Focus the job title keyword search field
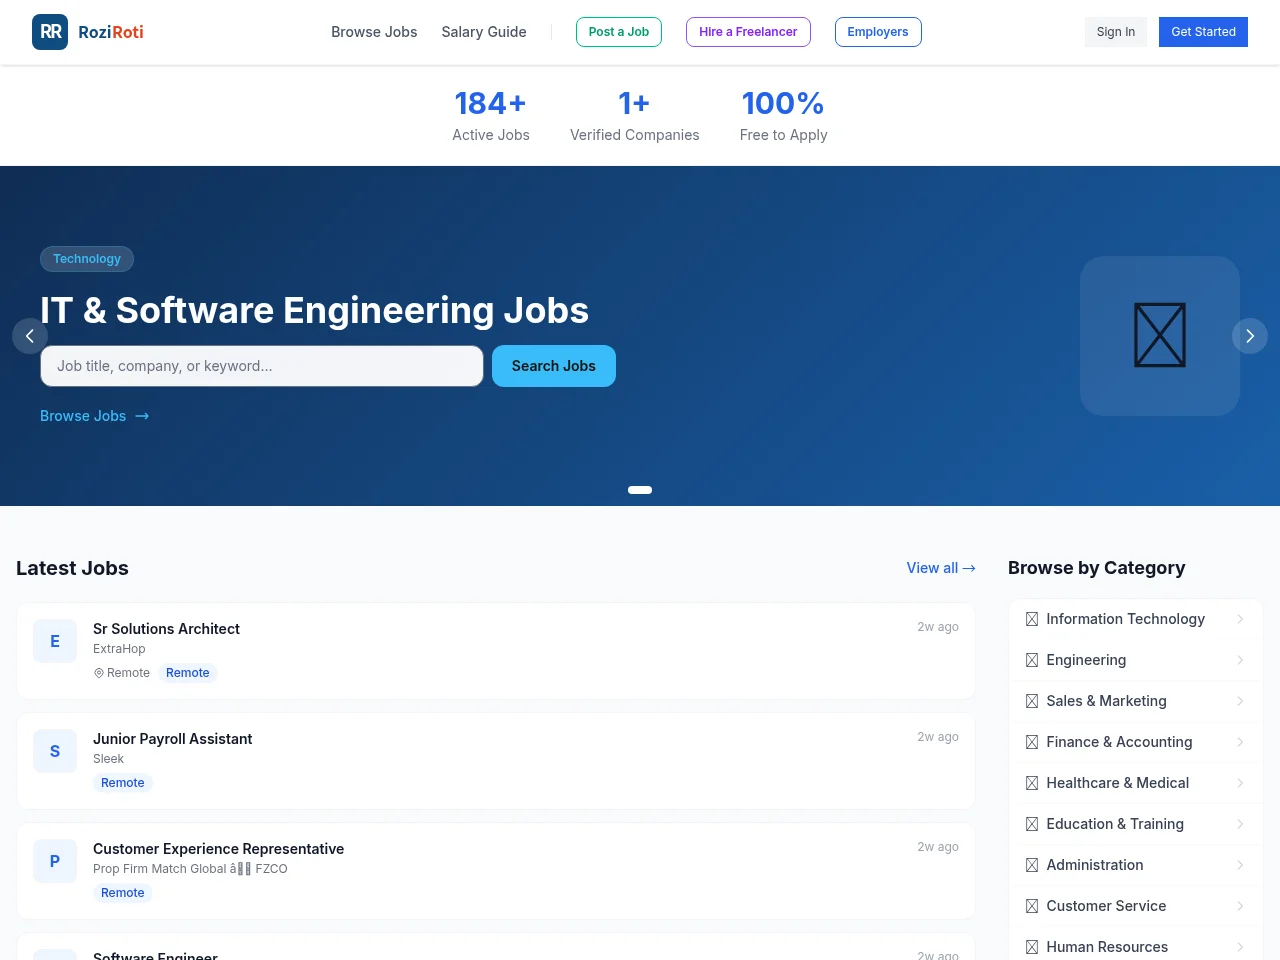The width and height of the screenshot is (1280, 960). [262, 366]
